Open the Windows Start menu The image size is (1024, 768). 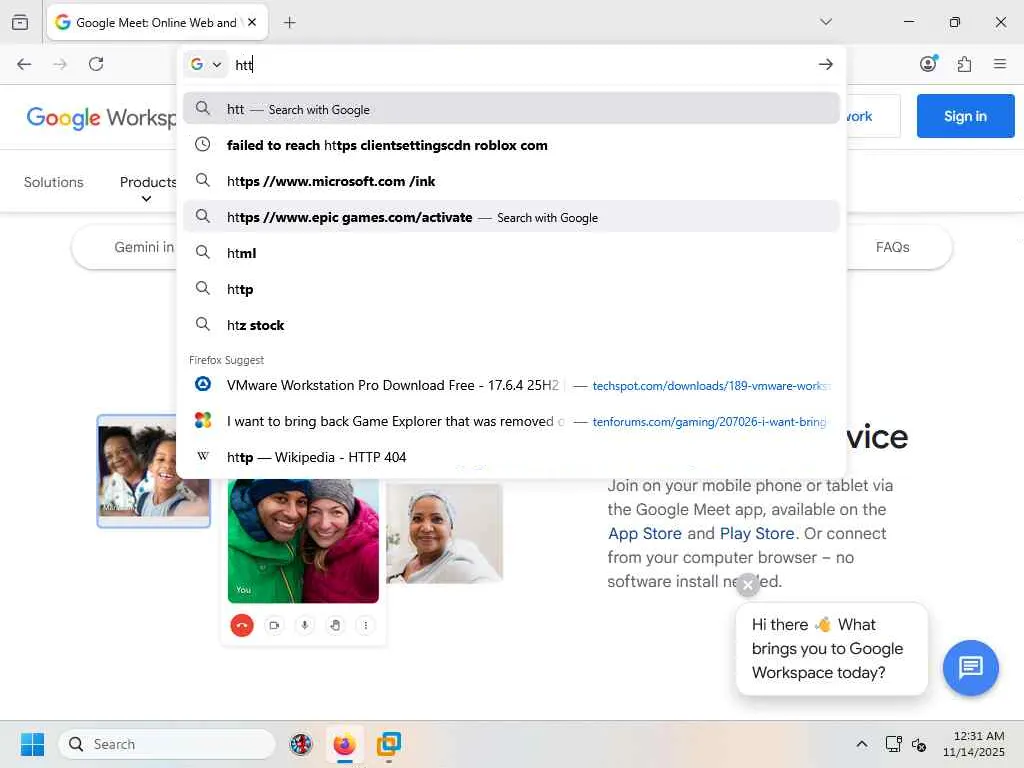point(32,744)
